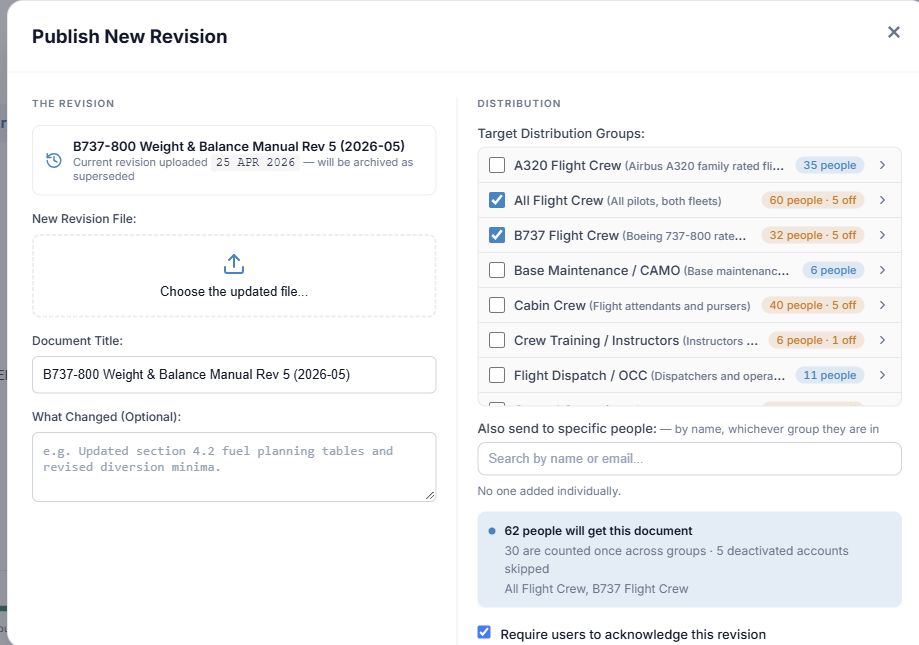The image size is (919, 645).
Task: Click '62 people will get this document' summary
Action: [598, 531]
